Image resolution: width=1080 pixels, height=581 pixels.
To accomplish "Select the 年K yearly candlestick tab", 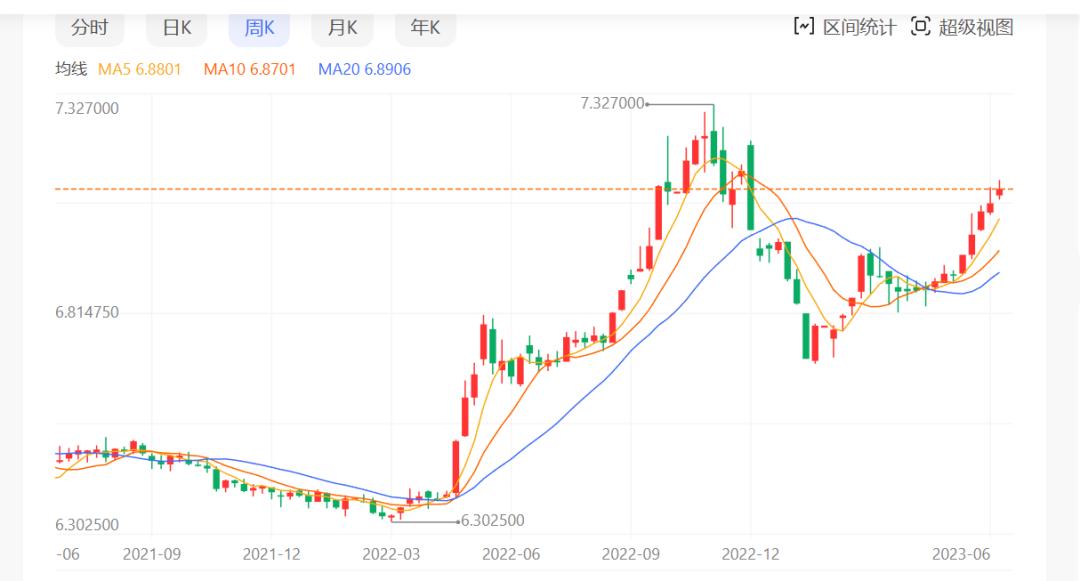I will point(424,28).
